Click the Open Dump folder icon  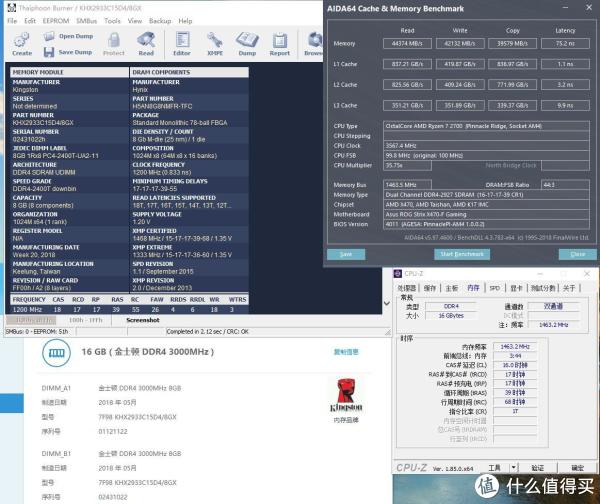point(49,36)
